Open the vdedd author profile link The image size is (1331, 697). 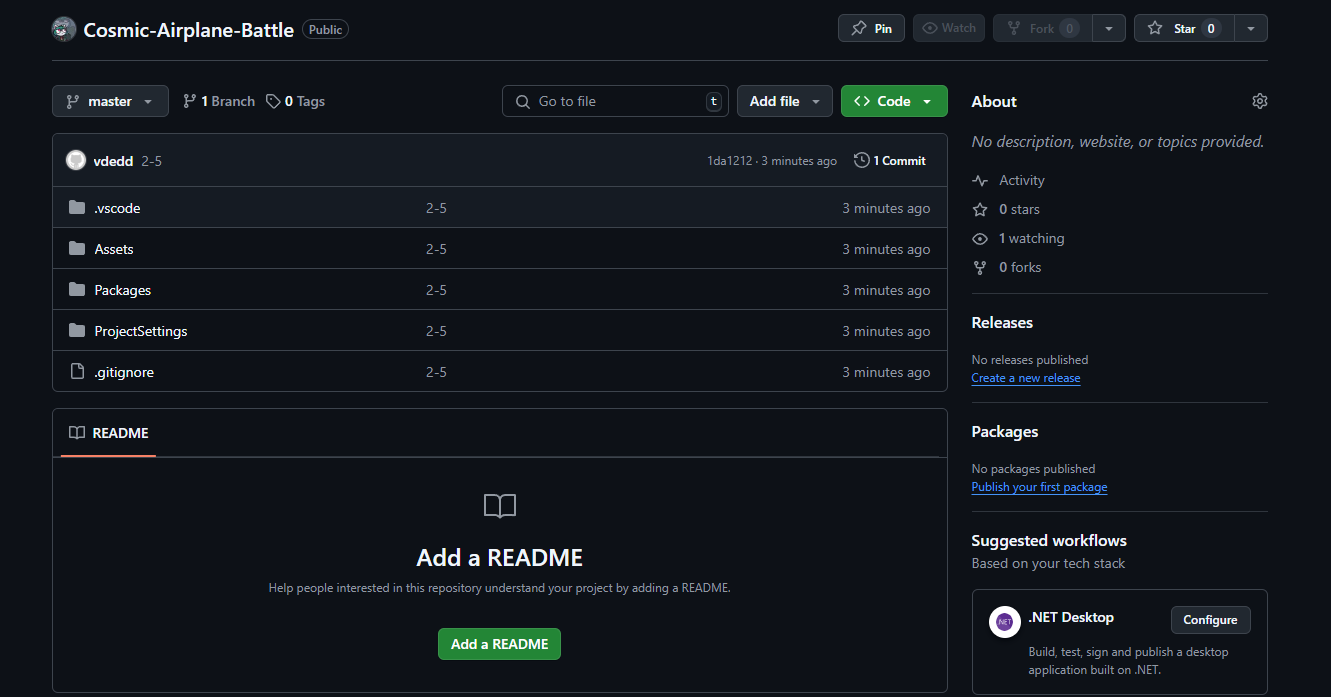pos(113,161)
